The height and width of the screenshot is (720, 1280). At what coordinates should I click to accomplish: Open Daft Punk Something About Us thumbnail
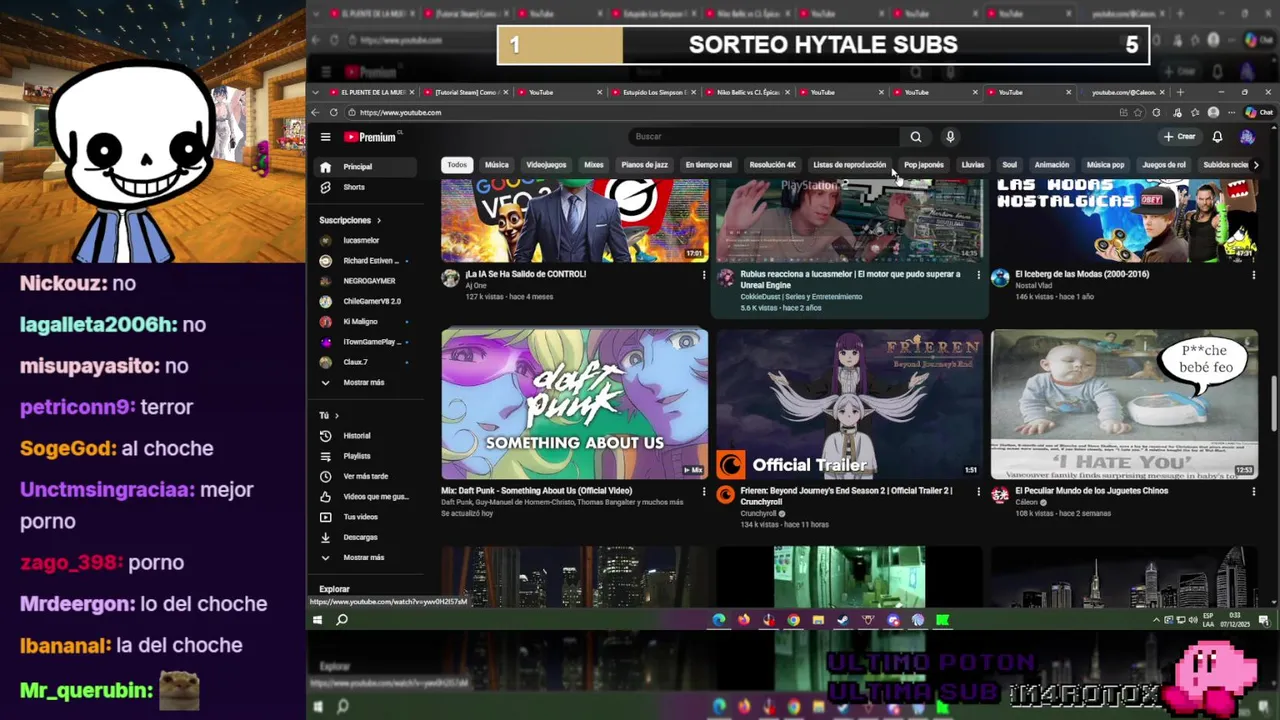pos(575,404)
